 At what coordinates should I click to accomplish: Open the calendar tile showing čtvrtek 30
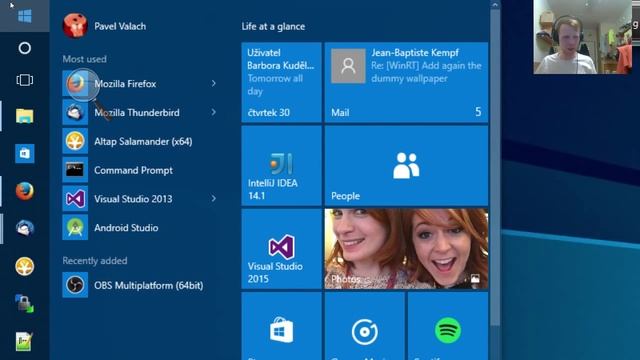point(281,82)
